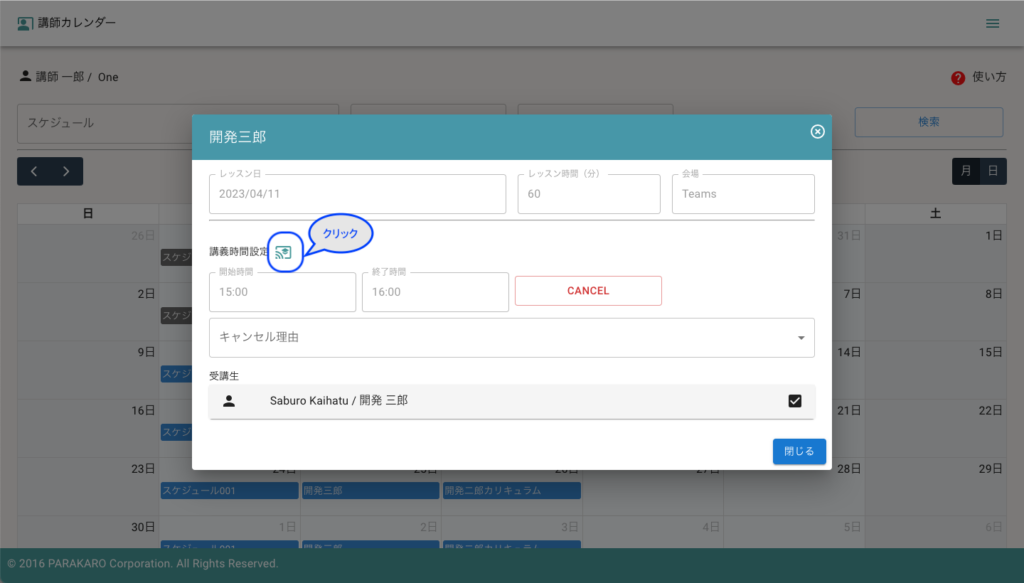This screenshot has height=583, width=1024.
Task: Click the 終了時間 16:00 field
Action: [x=435, y=292]
